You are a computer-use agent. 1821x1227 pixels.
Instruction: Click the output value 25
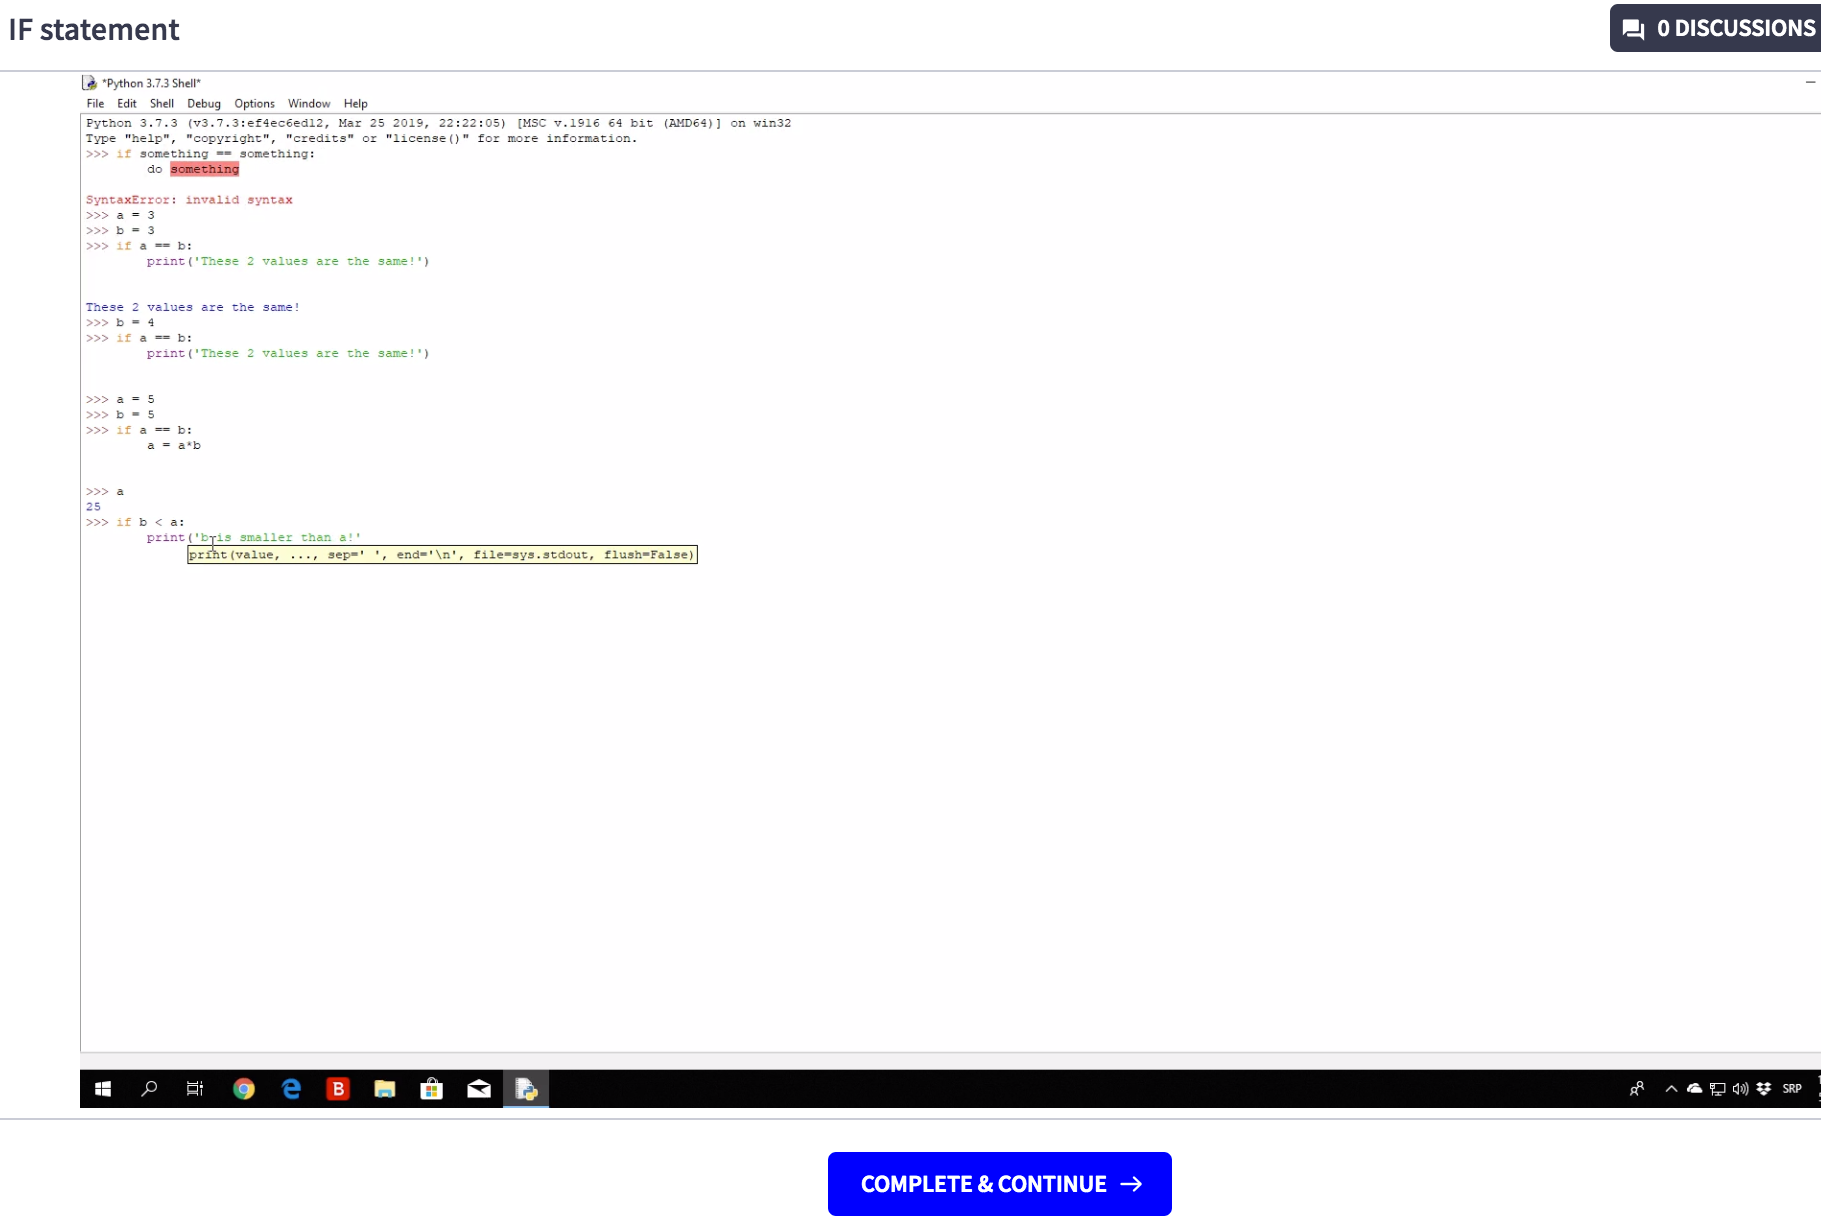point(93,507)
